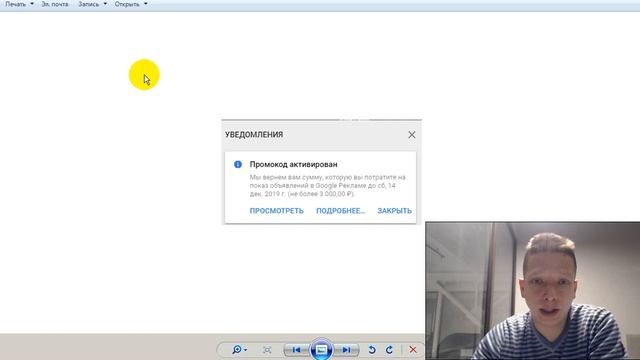Image resolution: width=640 pixels, height=360 pixels.
Task: Delete the image with red X
Action: (x=413, y=350)
